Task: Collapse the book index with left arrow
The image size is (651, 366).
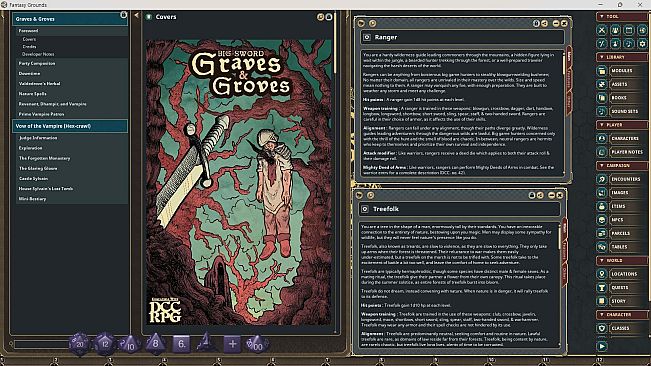Action: point(136,15)
